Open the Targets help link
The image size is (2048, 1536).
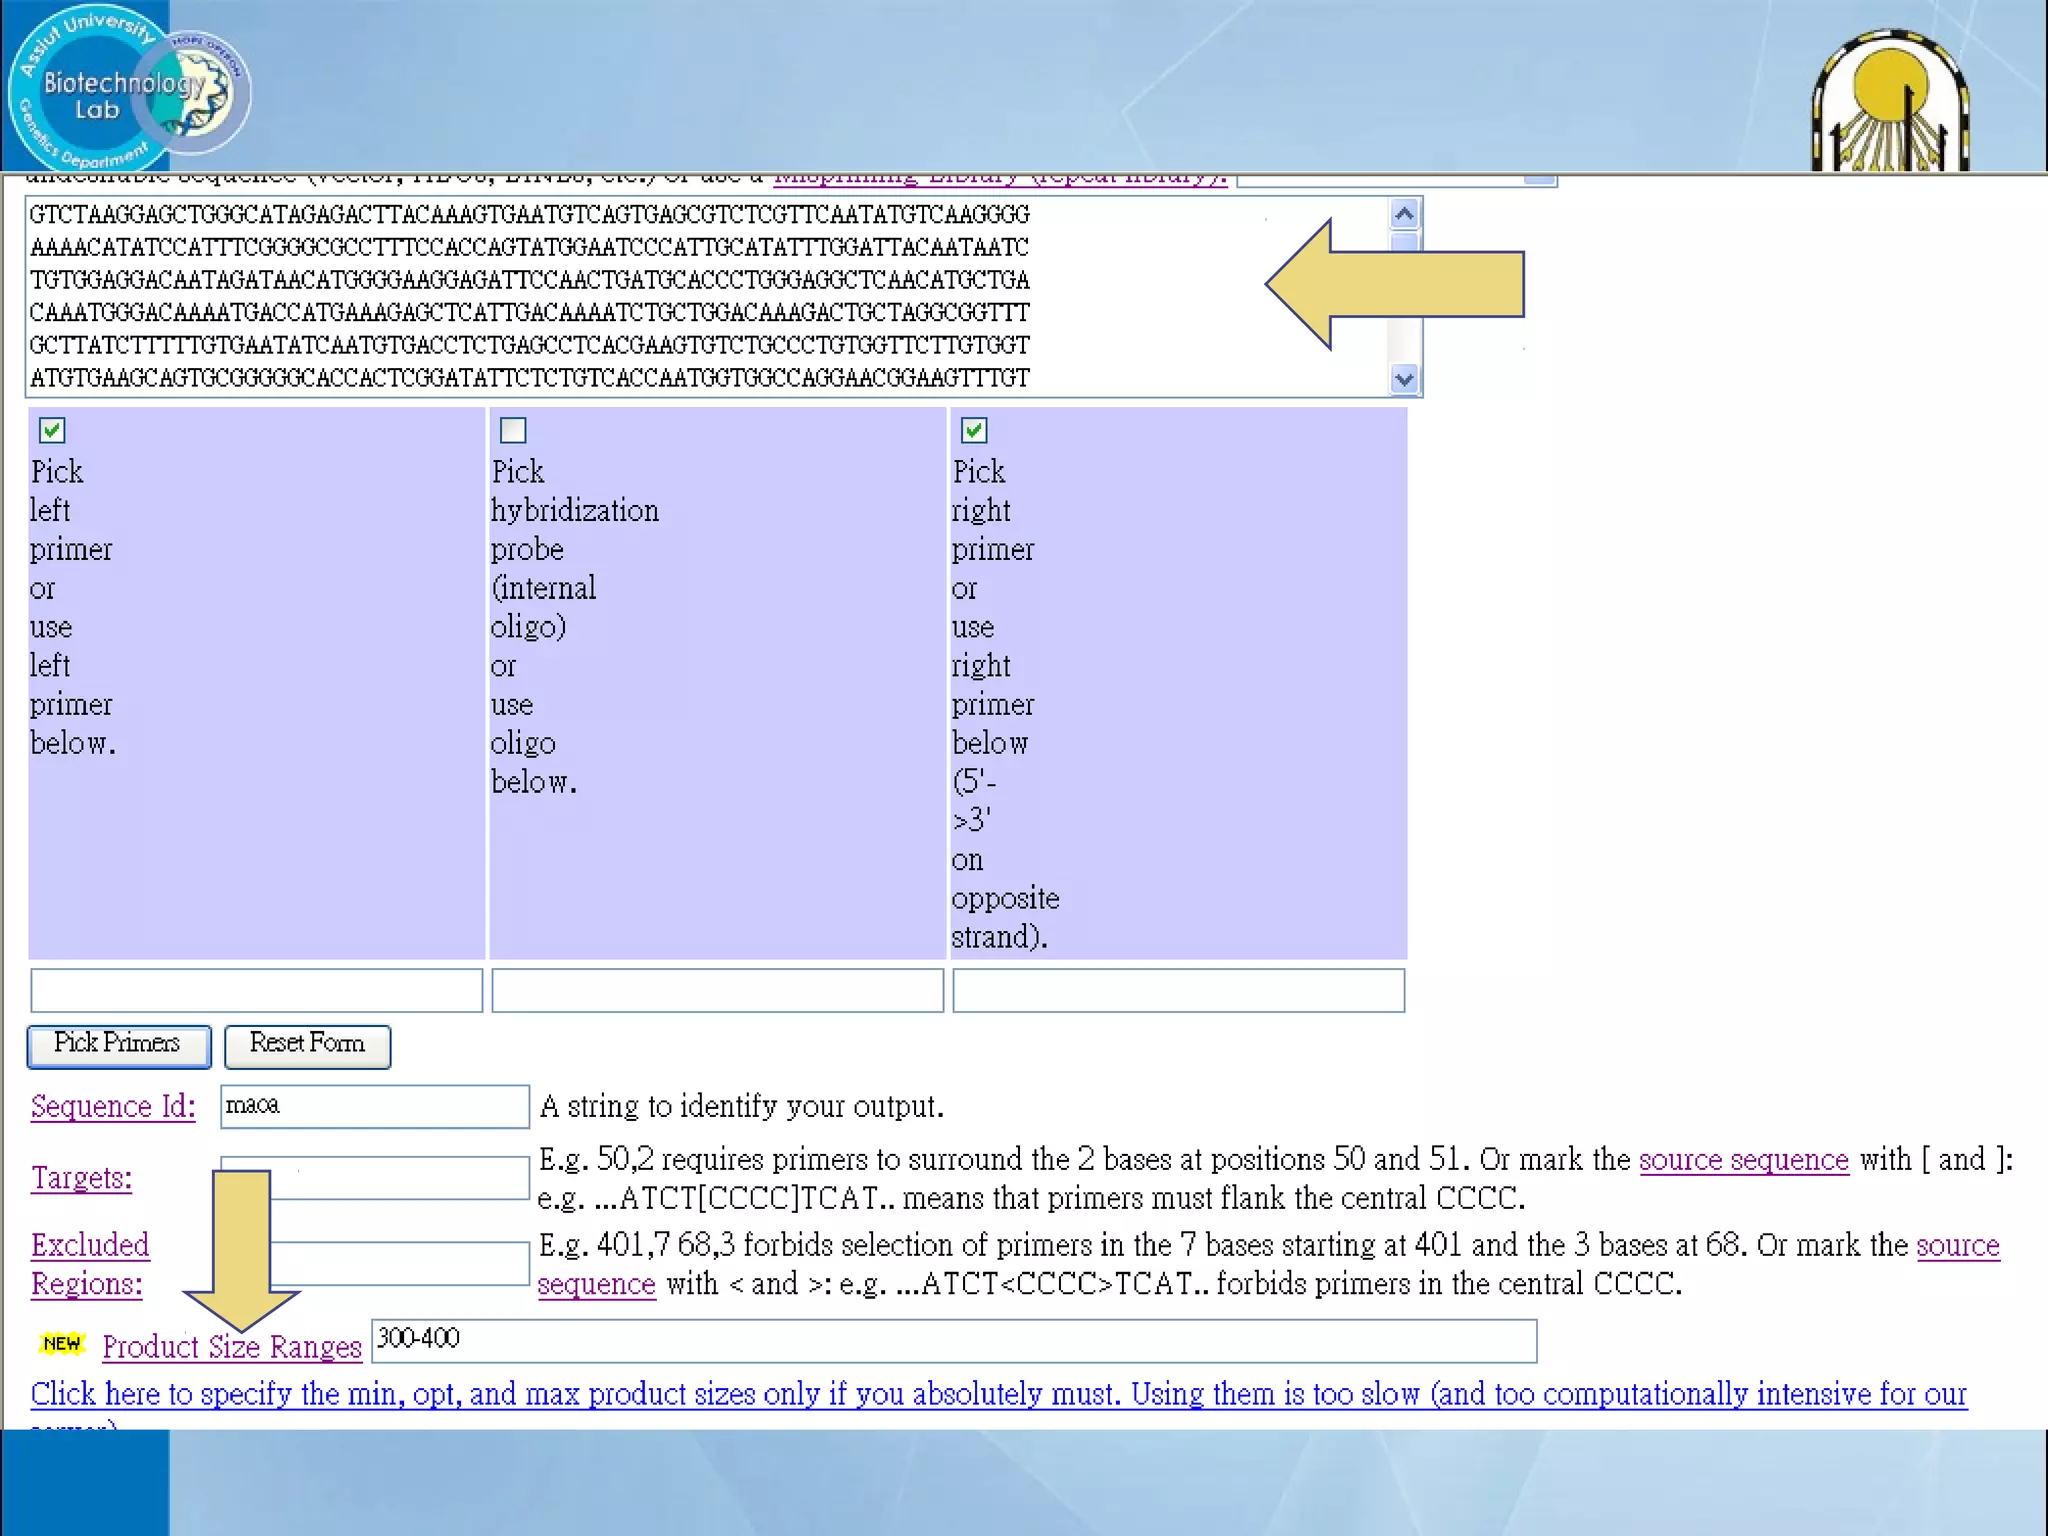coord(81,1177)
